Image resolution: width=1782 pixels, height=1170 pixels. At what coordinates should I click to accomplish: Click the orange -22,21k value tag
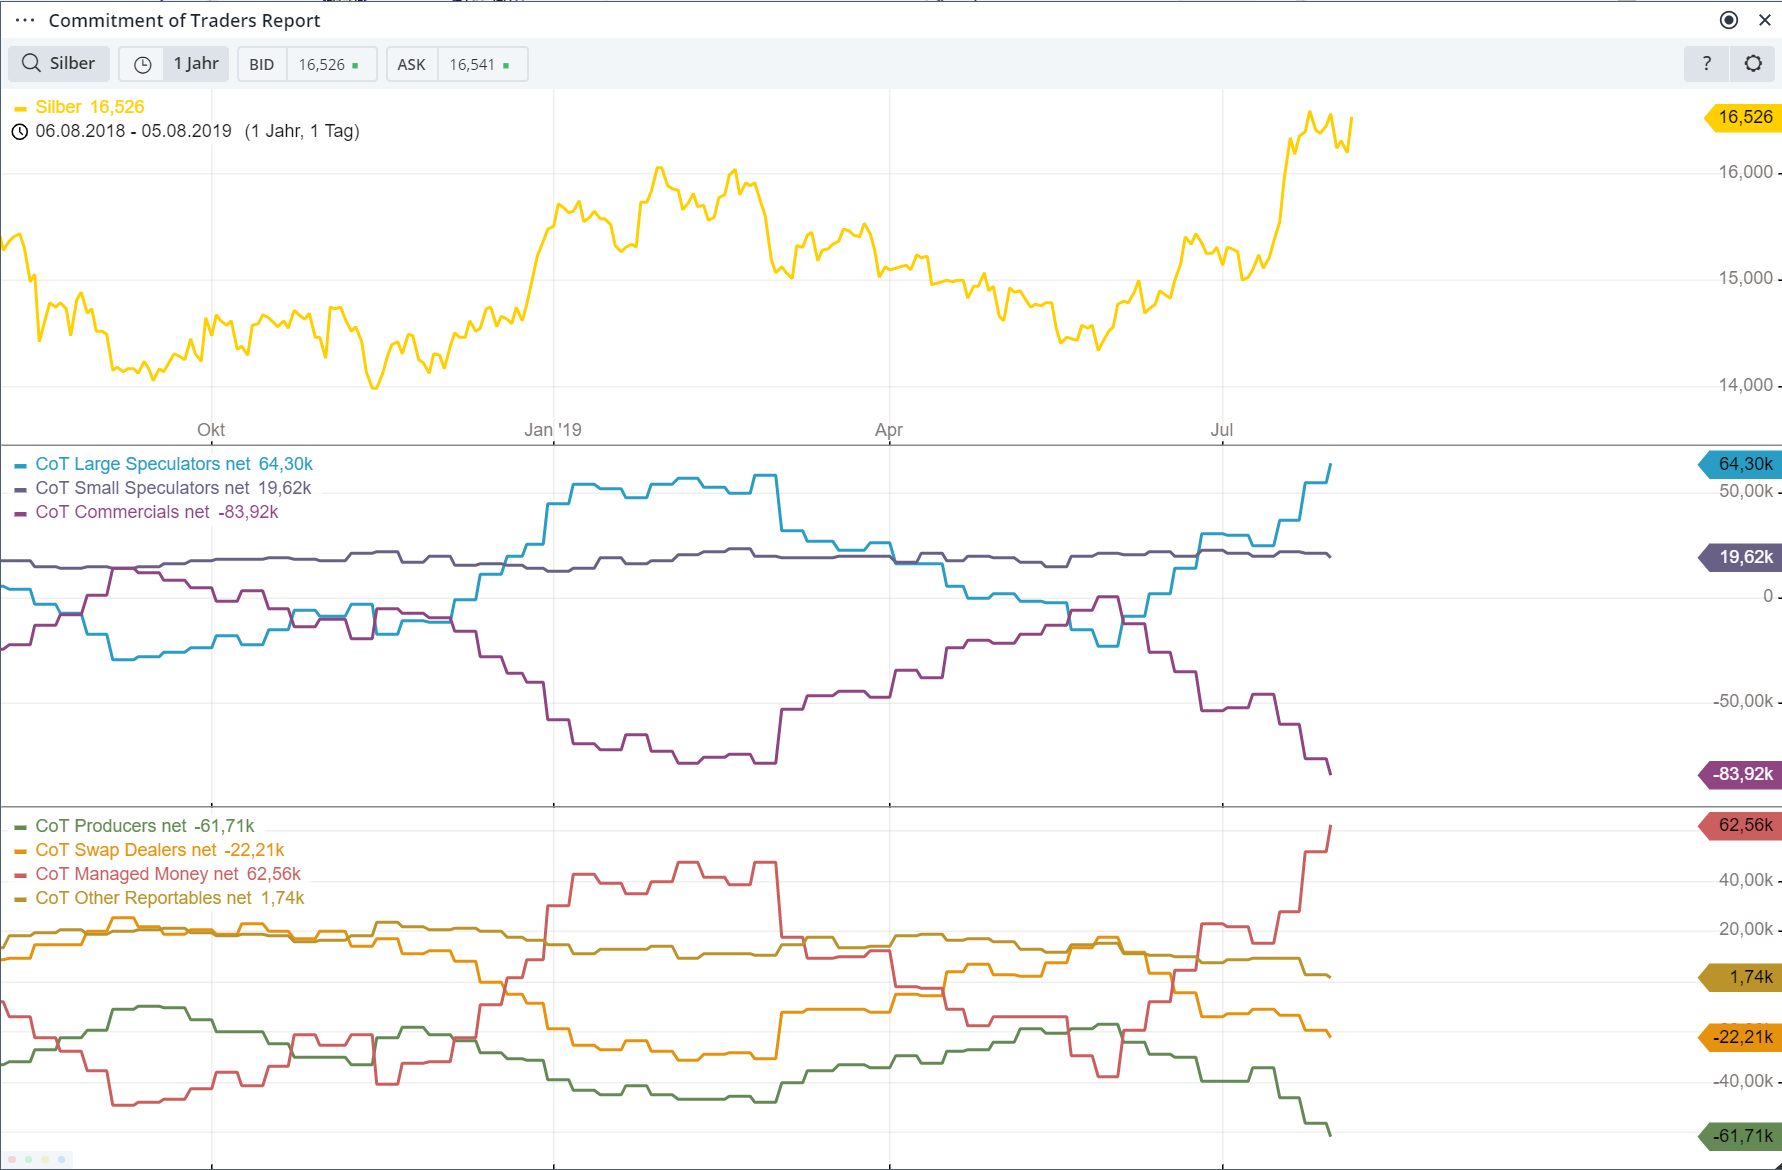point(1741,1037)
